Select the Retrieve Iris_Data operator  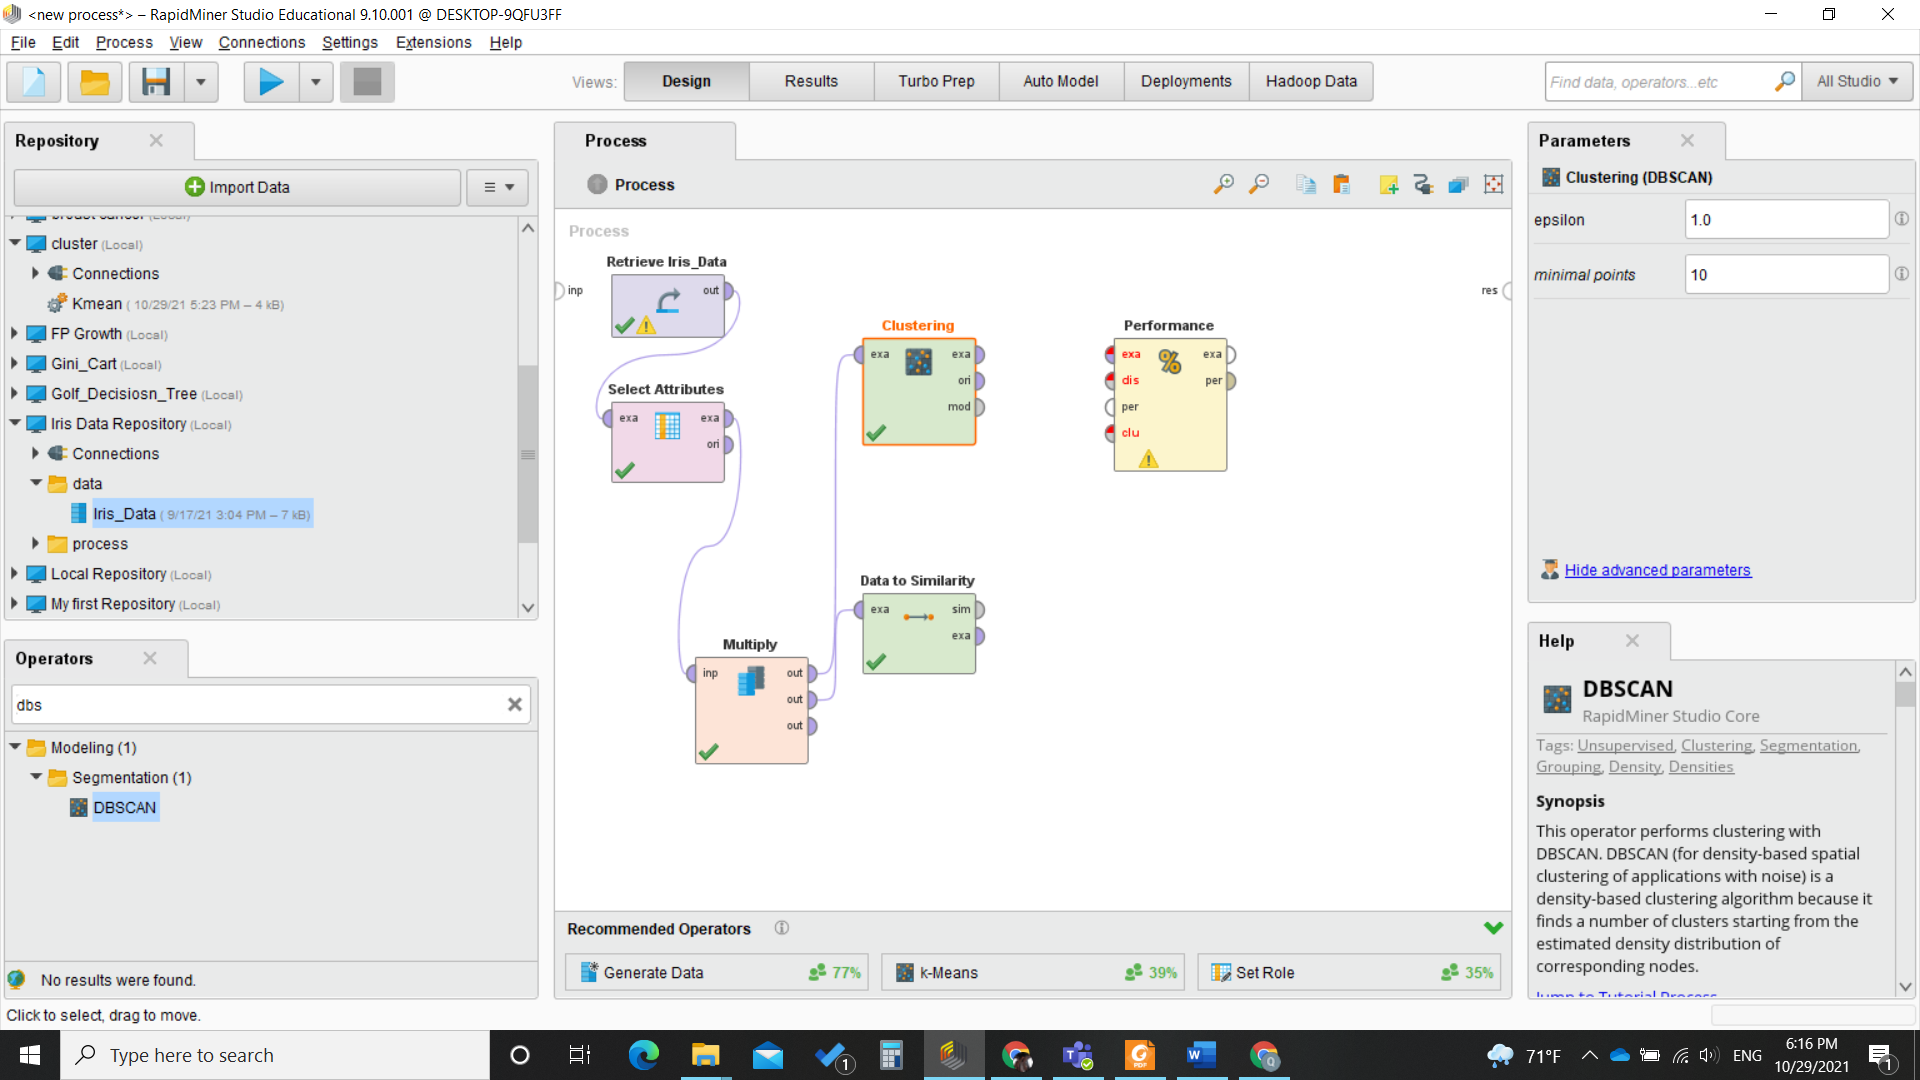[x=668, y=306]
